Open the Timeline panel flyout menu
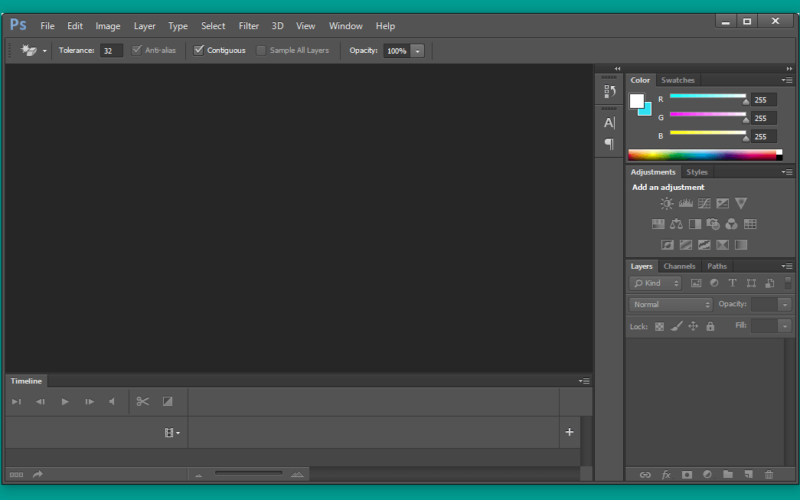This screenshot has width=800, height=500. coord(584,381)
